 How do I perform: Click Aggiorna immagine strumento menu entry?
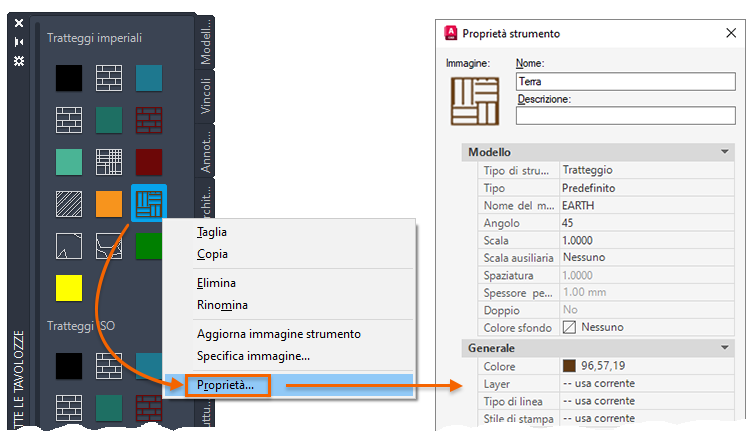click(279, 334)
